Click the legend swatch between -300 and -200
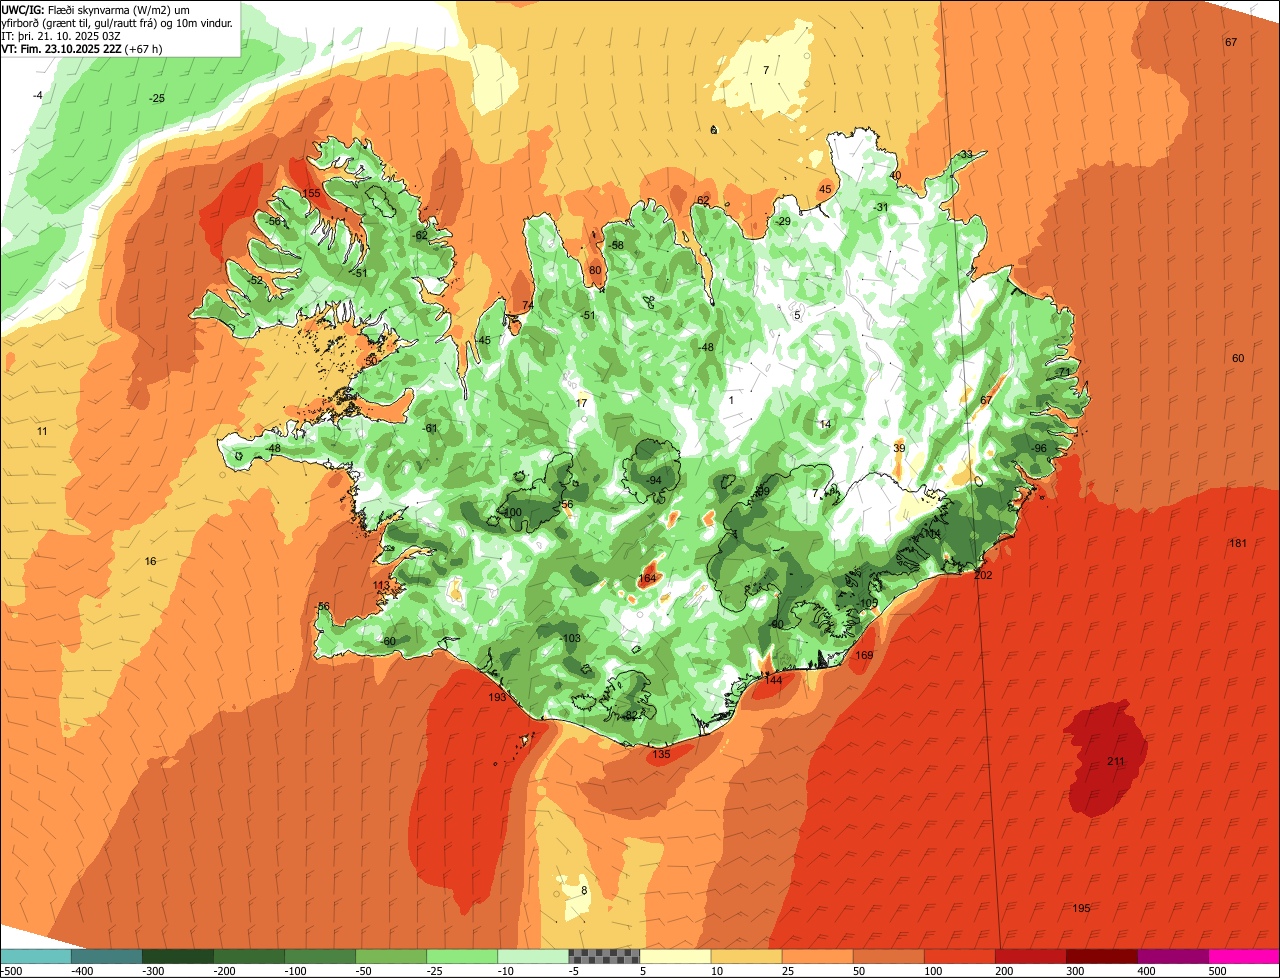This screenshot has height=978, width=1280. (177, 956)
